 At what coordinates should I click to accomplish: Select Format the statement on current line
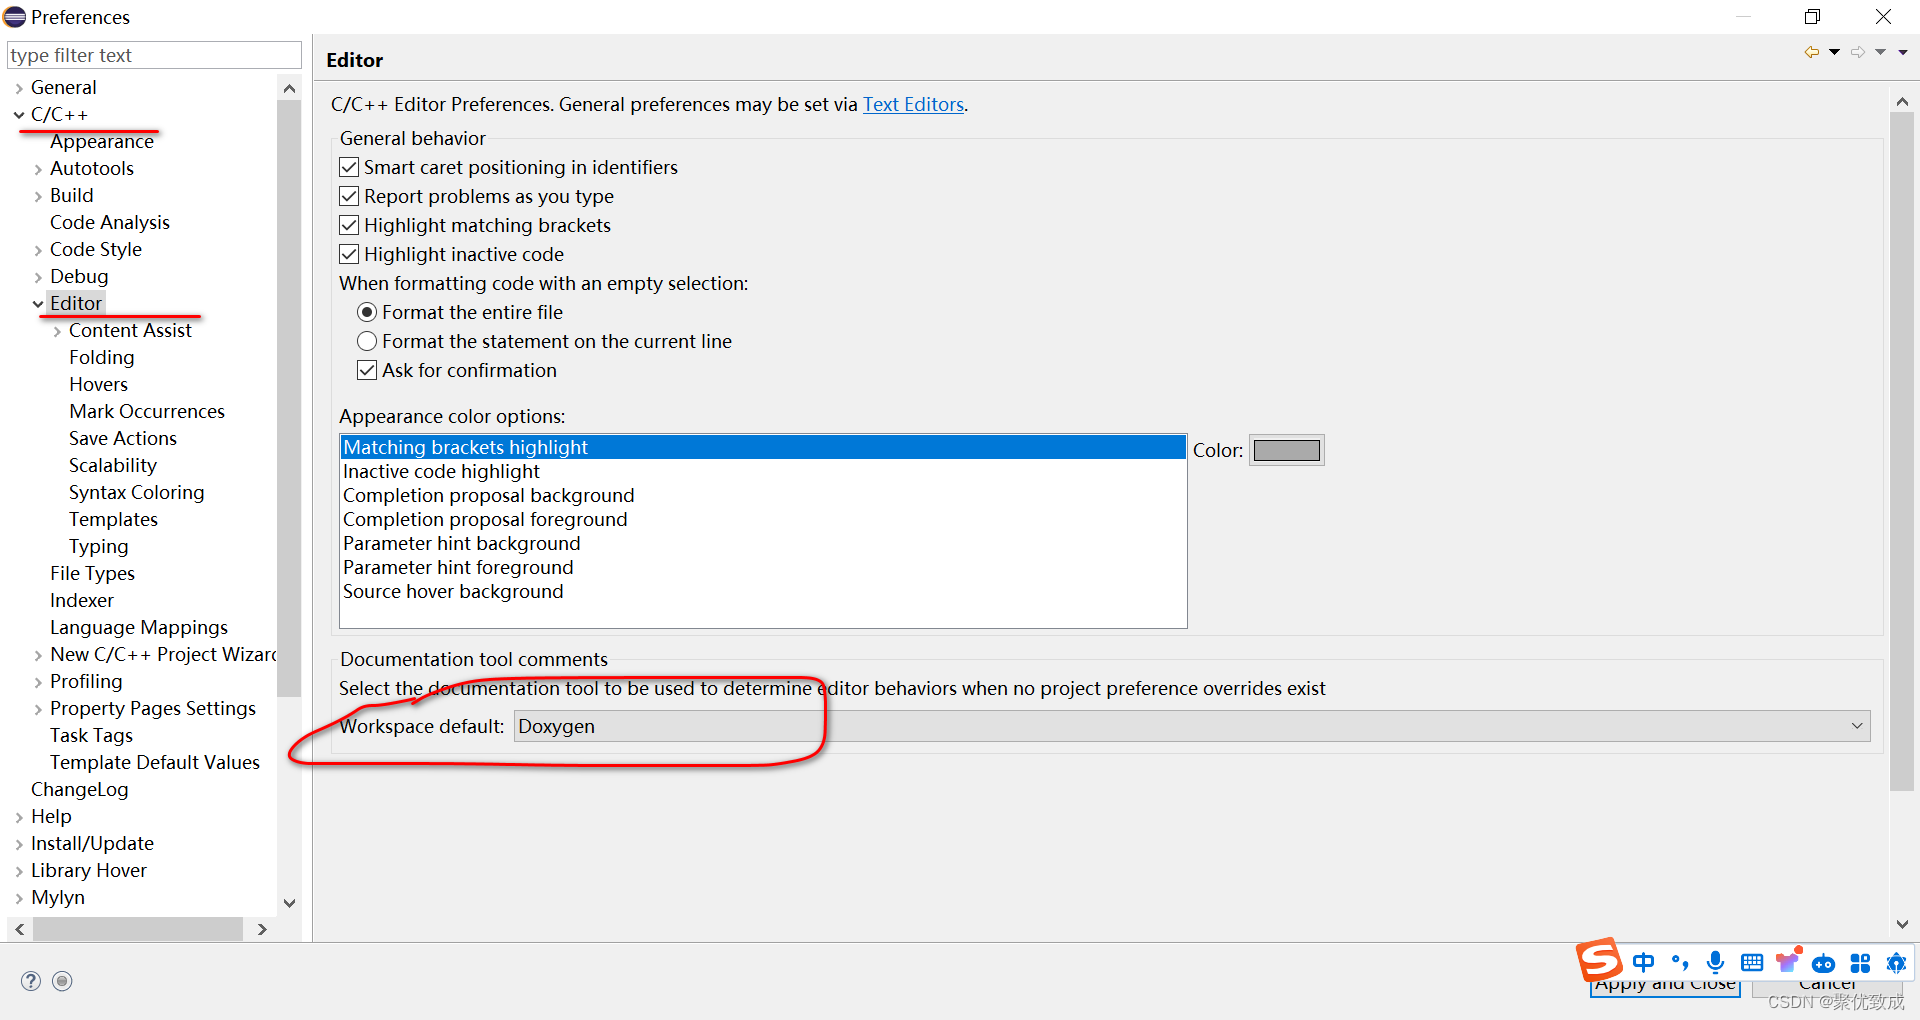click(x=367, y=341)
